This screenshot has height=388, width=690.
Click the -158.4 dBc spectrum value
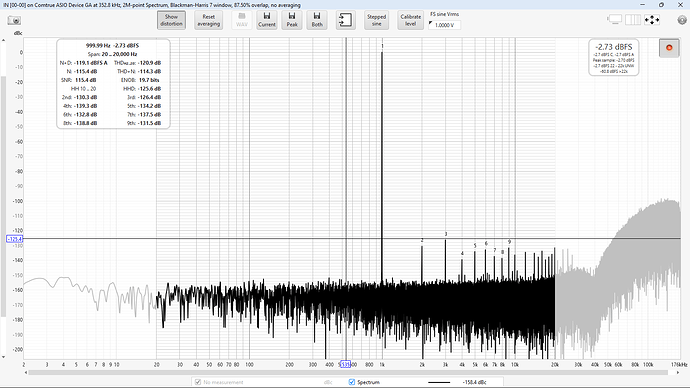tap(474, 382)
